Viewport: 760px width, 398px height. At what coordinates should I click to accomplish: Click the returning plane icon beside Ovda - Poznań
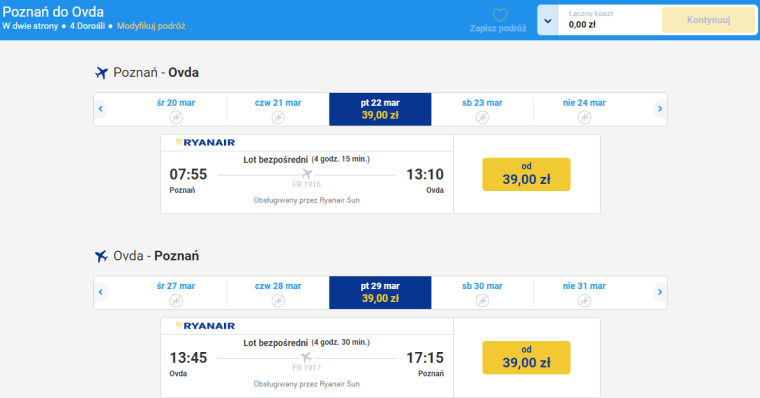[x=101, y=256]
